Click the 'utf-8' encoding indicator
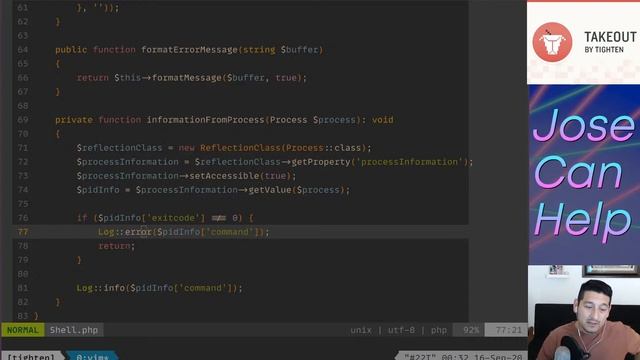Viewport: 640px width, 360px height. (x=401, y=330)
